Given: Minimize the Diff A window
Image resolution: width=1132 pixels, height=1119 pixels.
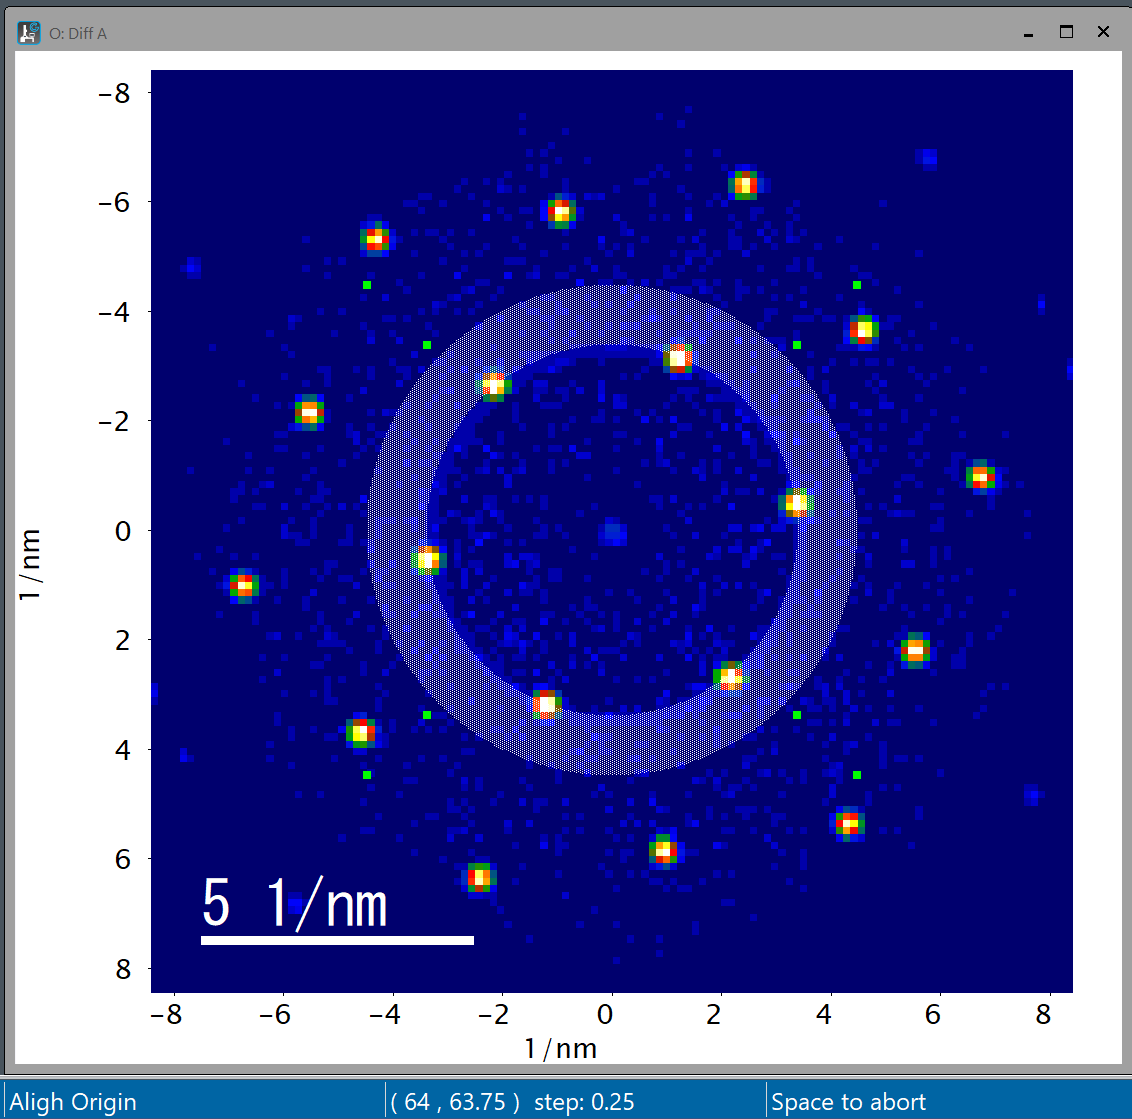Looking at the screenshot, I should click(x=1028, y=33).
